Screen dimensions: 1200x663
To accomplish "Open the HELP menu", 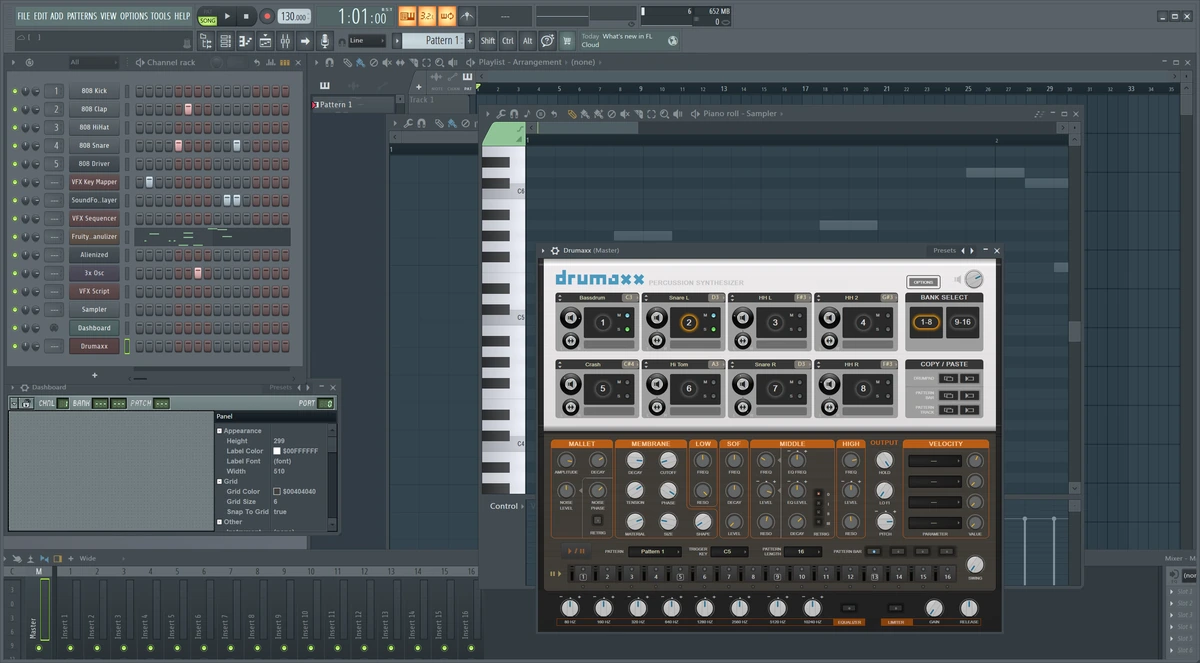I will pos(182,16).
